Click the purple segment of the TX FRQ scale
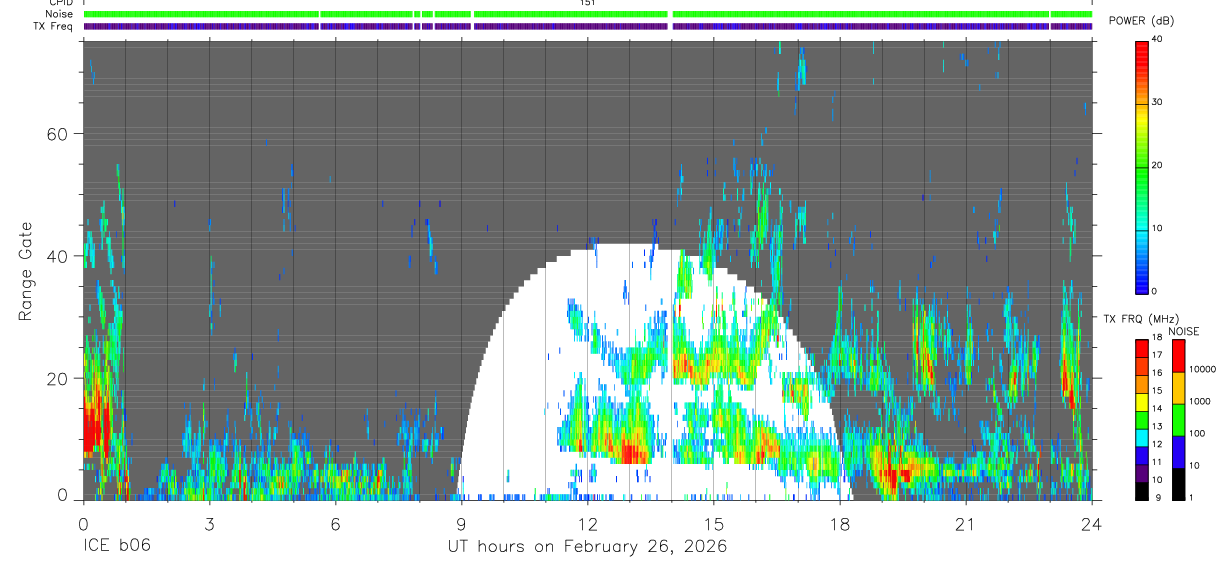 coord(1141,473)
